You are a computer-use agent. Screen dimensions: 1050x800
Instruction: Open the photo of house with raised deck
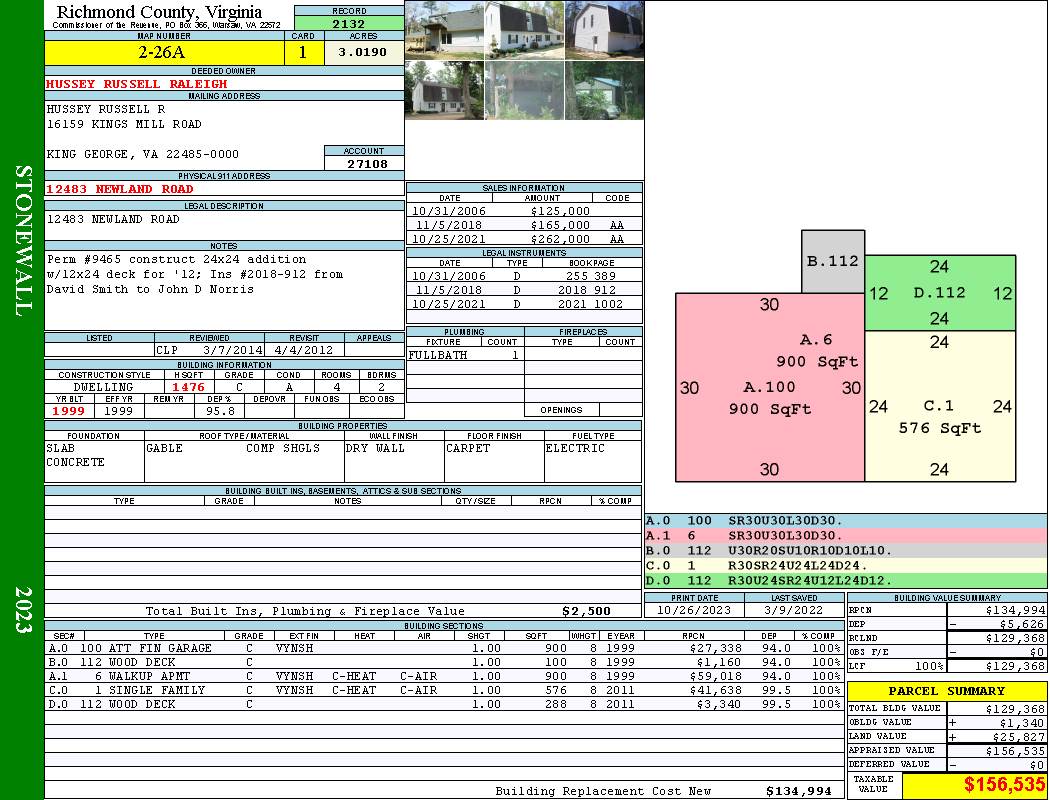point(444,31)
